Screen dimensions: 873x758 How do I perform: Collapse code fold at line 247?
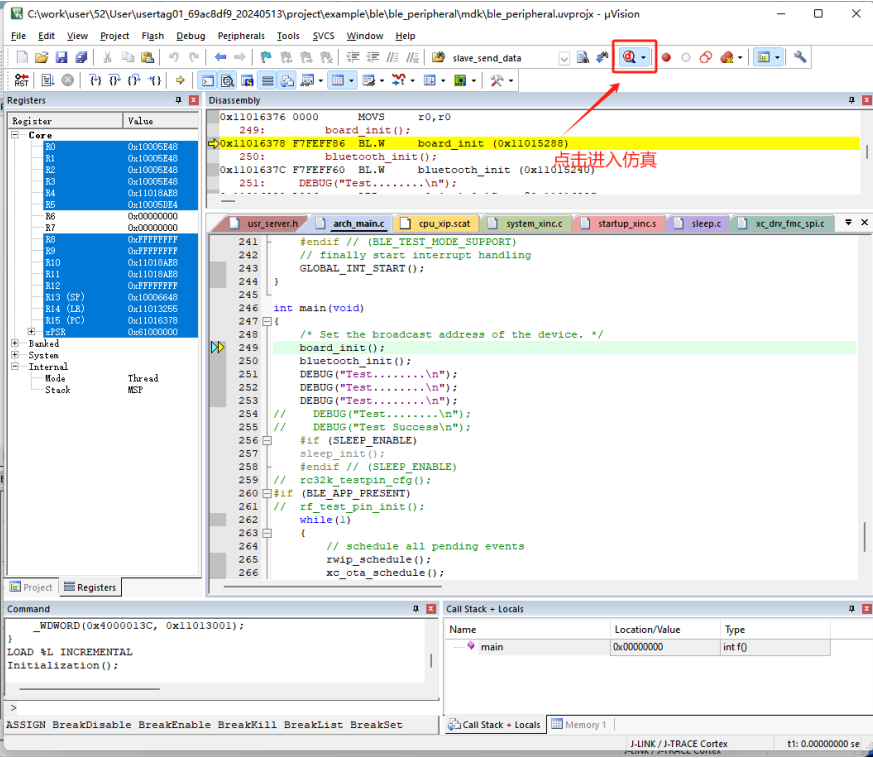pyautogui.click(x=267, y=321)
